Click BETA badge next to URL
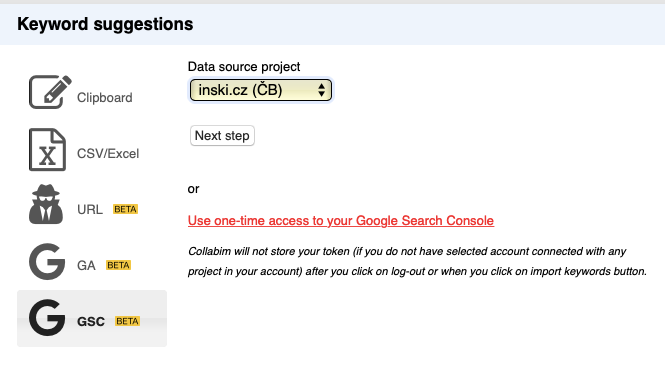The image size is (665, 381). tap(126, 209)
